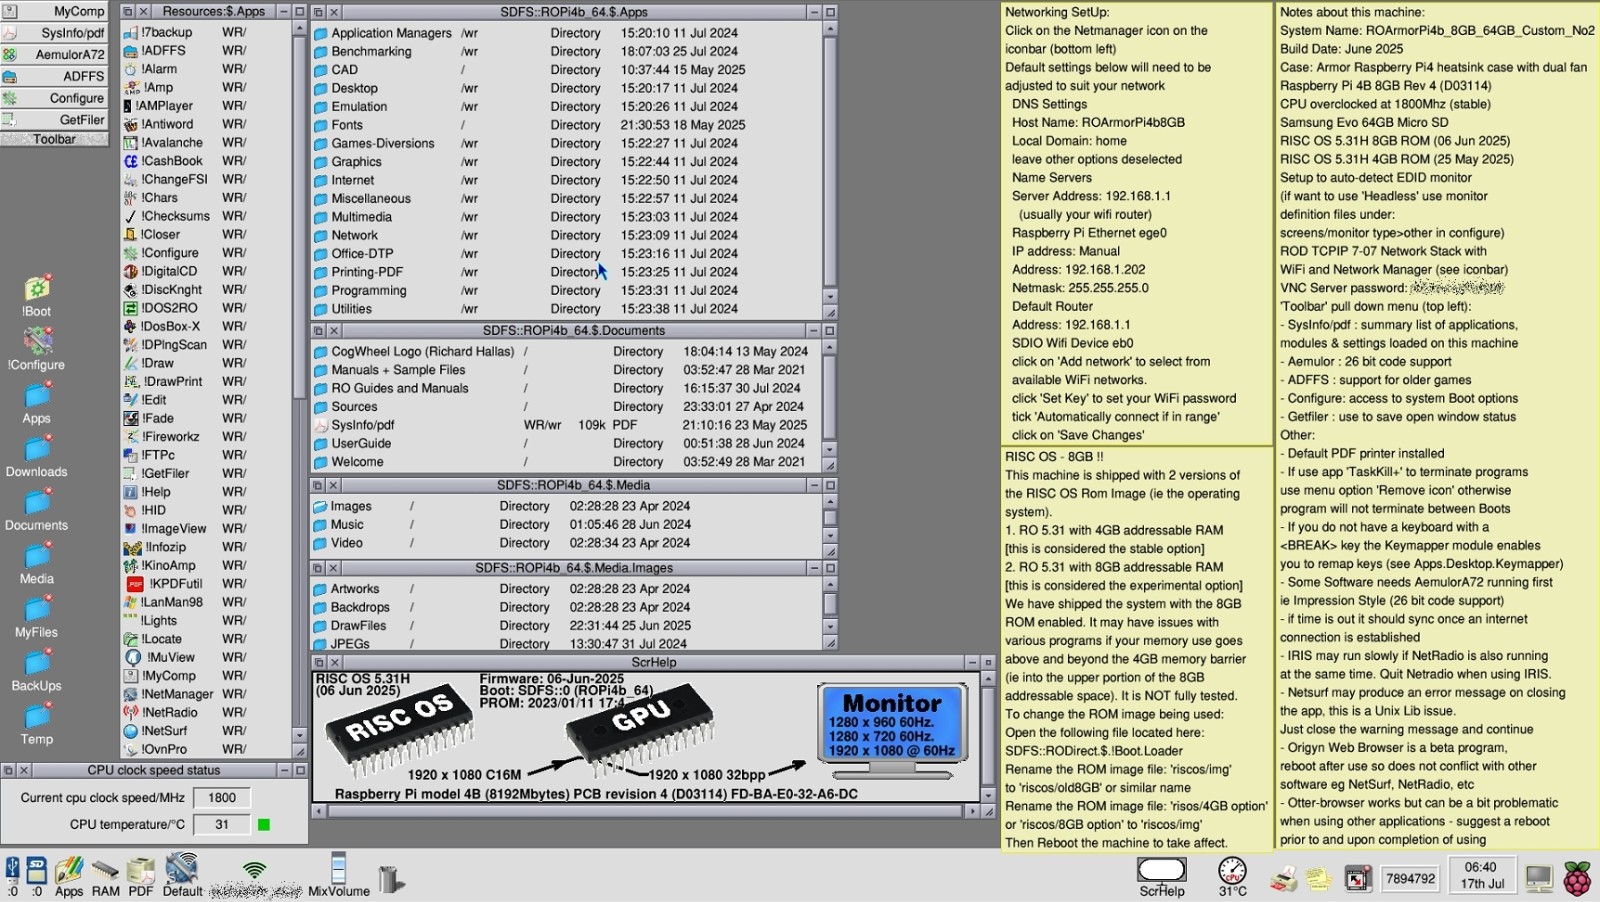Open the !Edit application
This screenshot has height=902, width=1600.
pos(145,400)
